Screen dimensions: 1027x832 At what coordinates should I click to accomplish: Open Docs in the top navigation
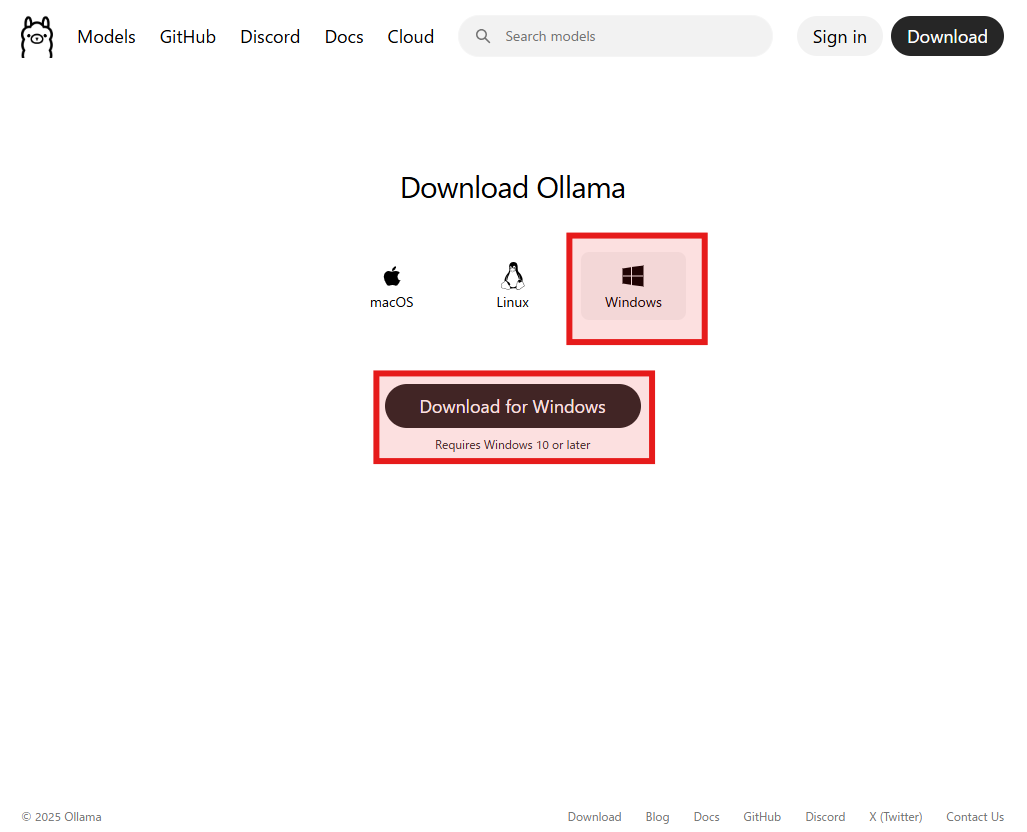point(344,37)
